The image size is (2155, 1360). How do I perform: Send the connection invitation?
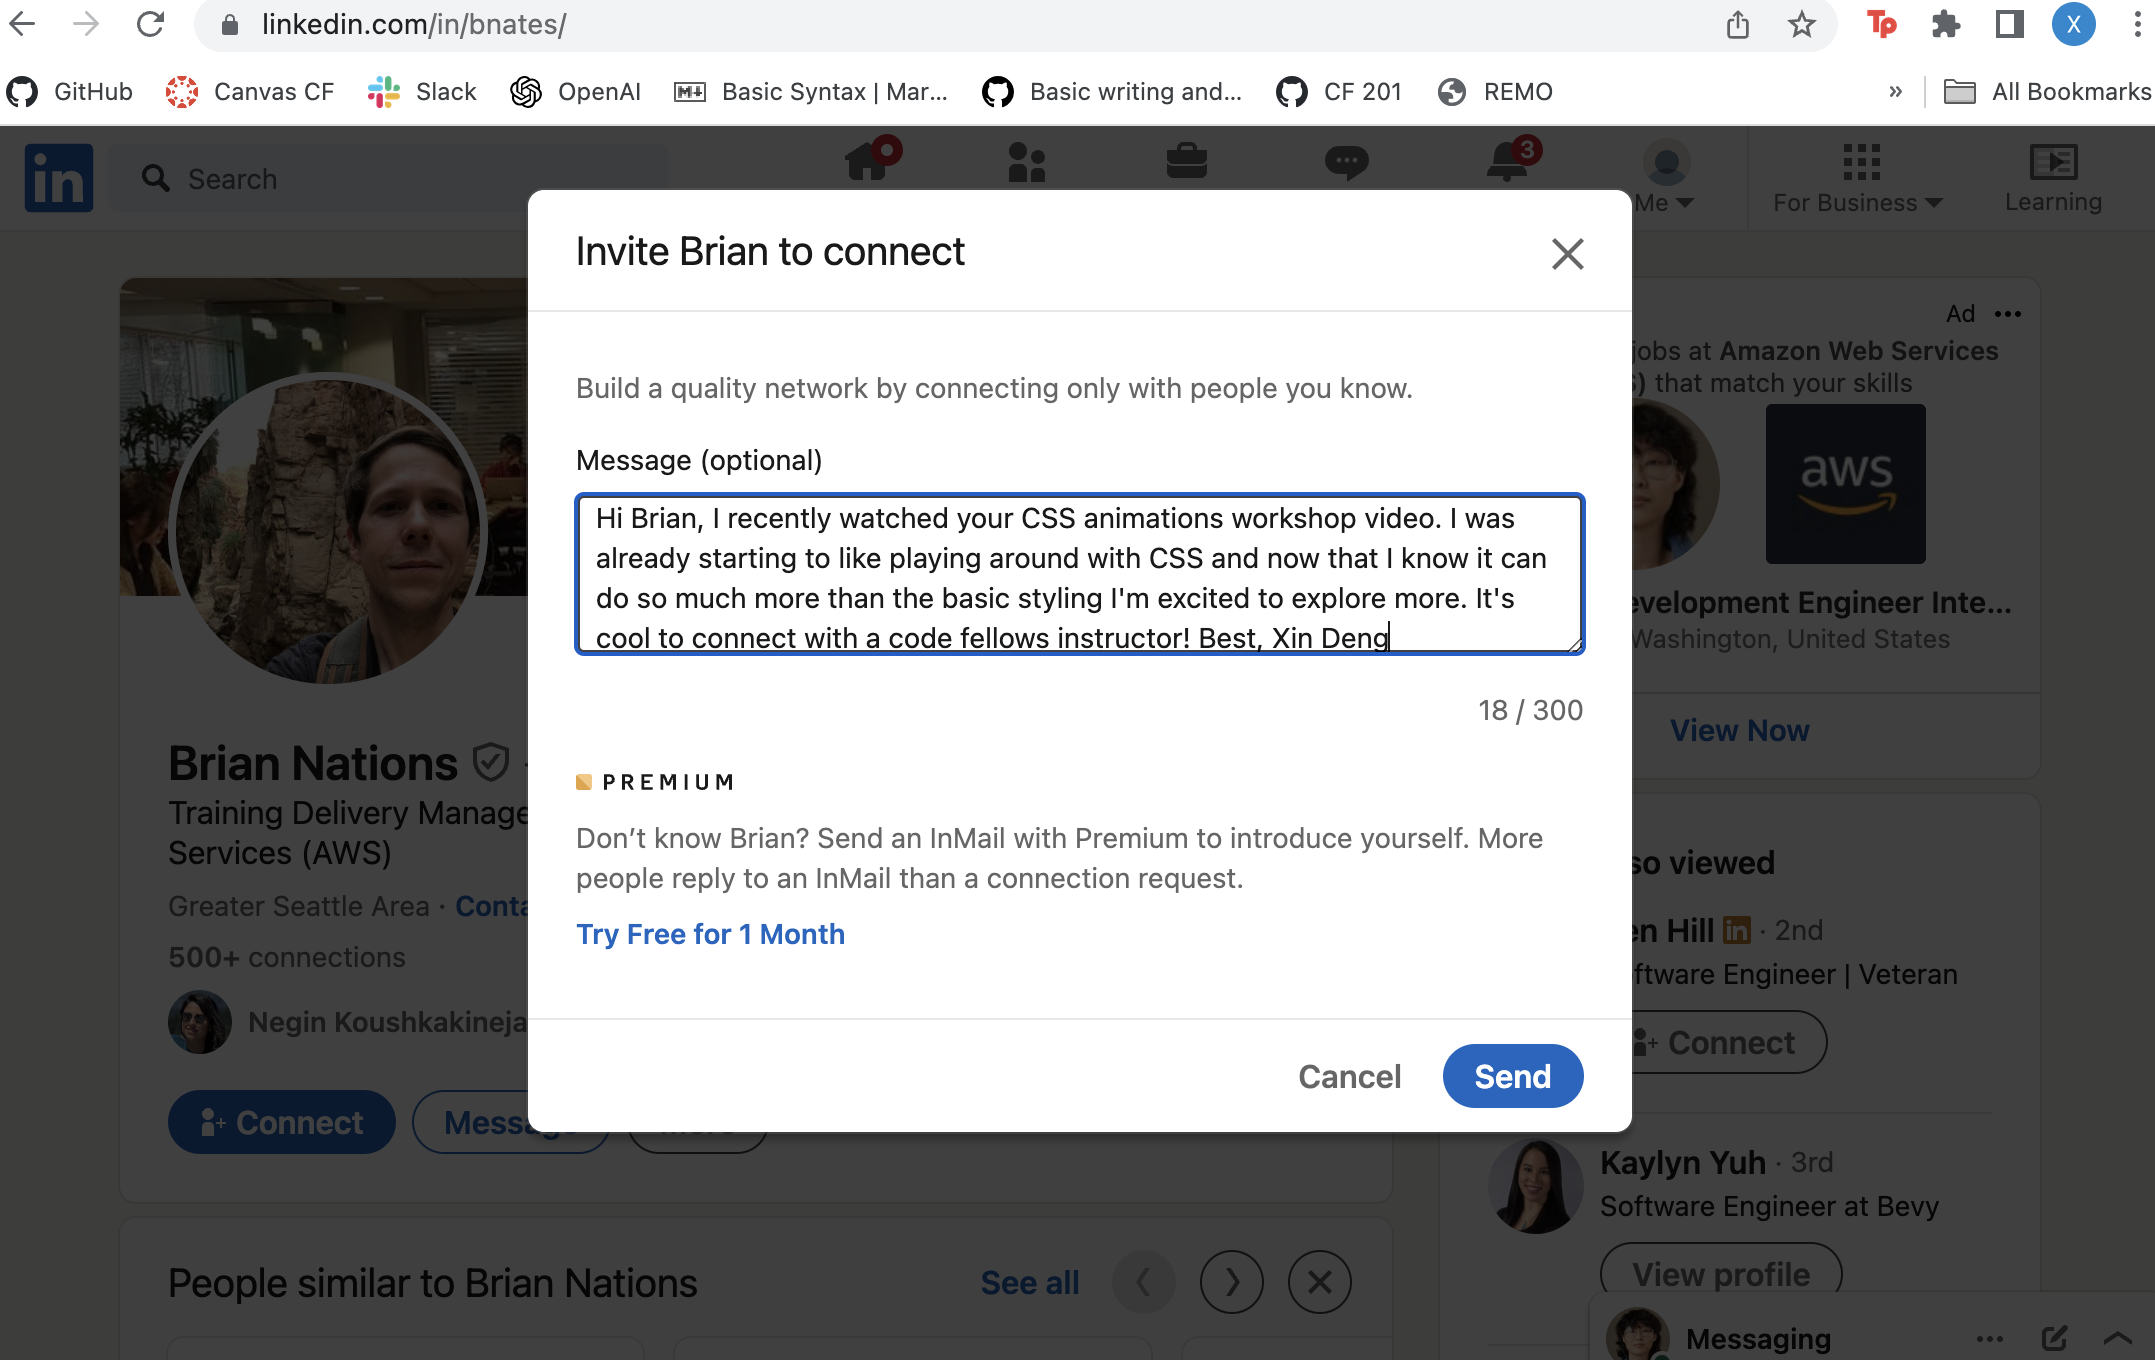tap(1512, 1076)
